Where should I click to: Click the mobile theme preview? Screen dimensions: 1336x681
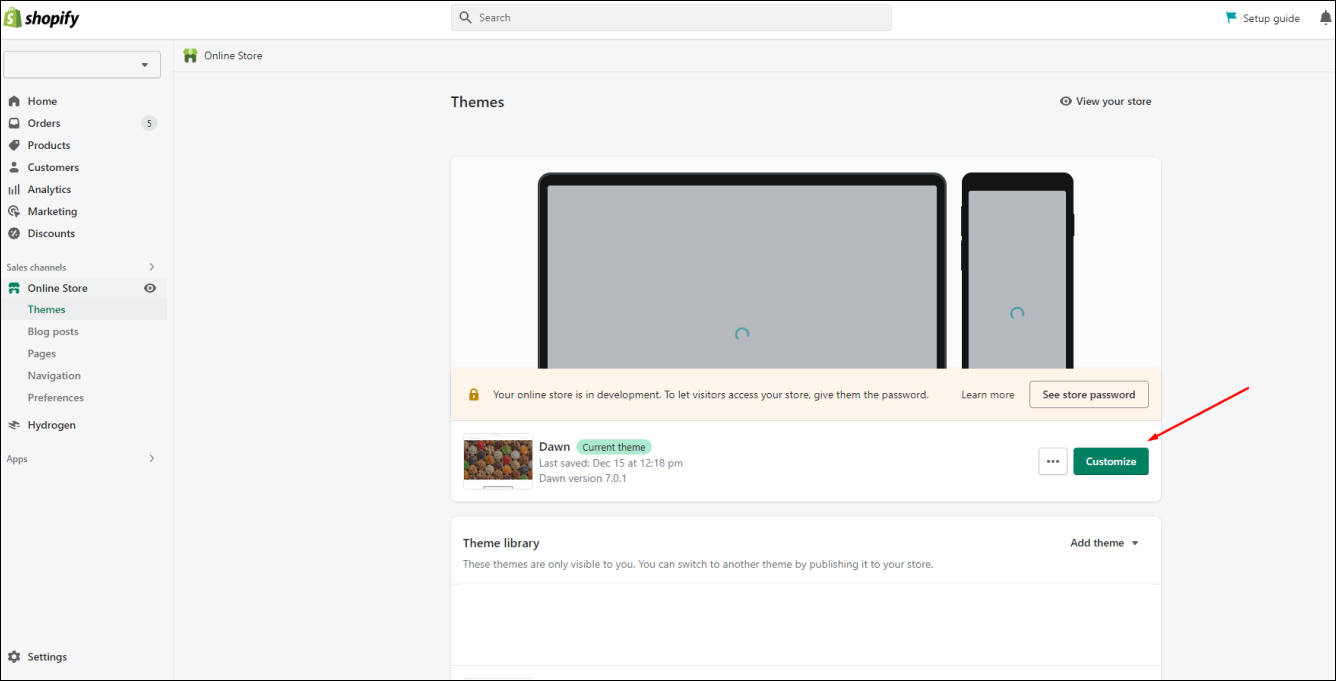tap(1018, 272)
